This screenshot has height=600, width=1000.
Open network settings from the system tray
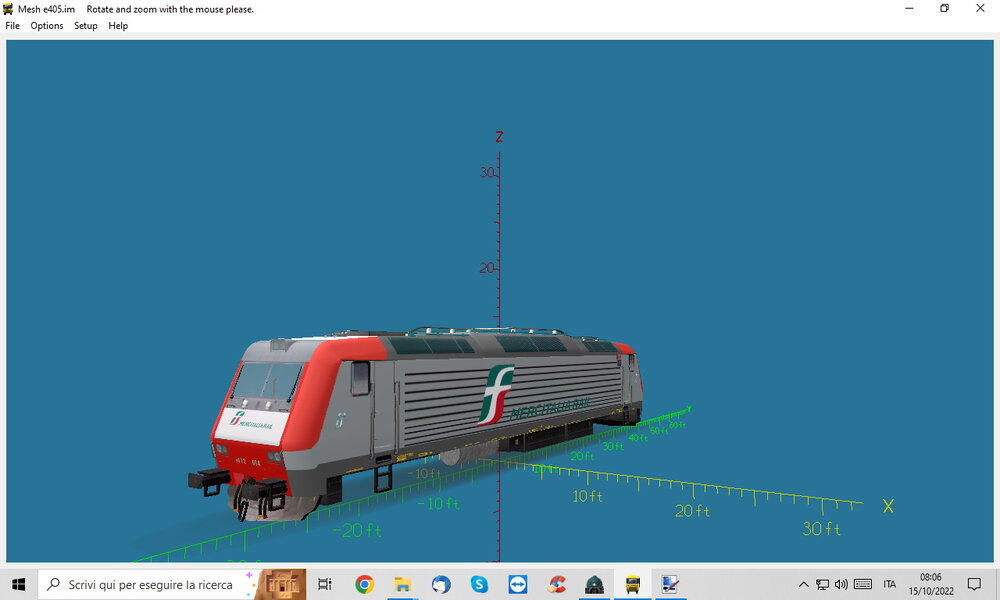pyautogui.click(x=823, y=584)
